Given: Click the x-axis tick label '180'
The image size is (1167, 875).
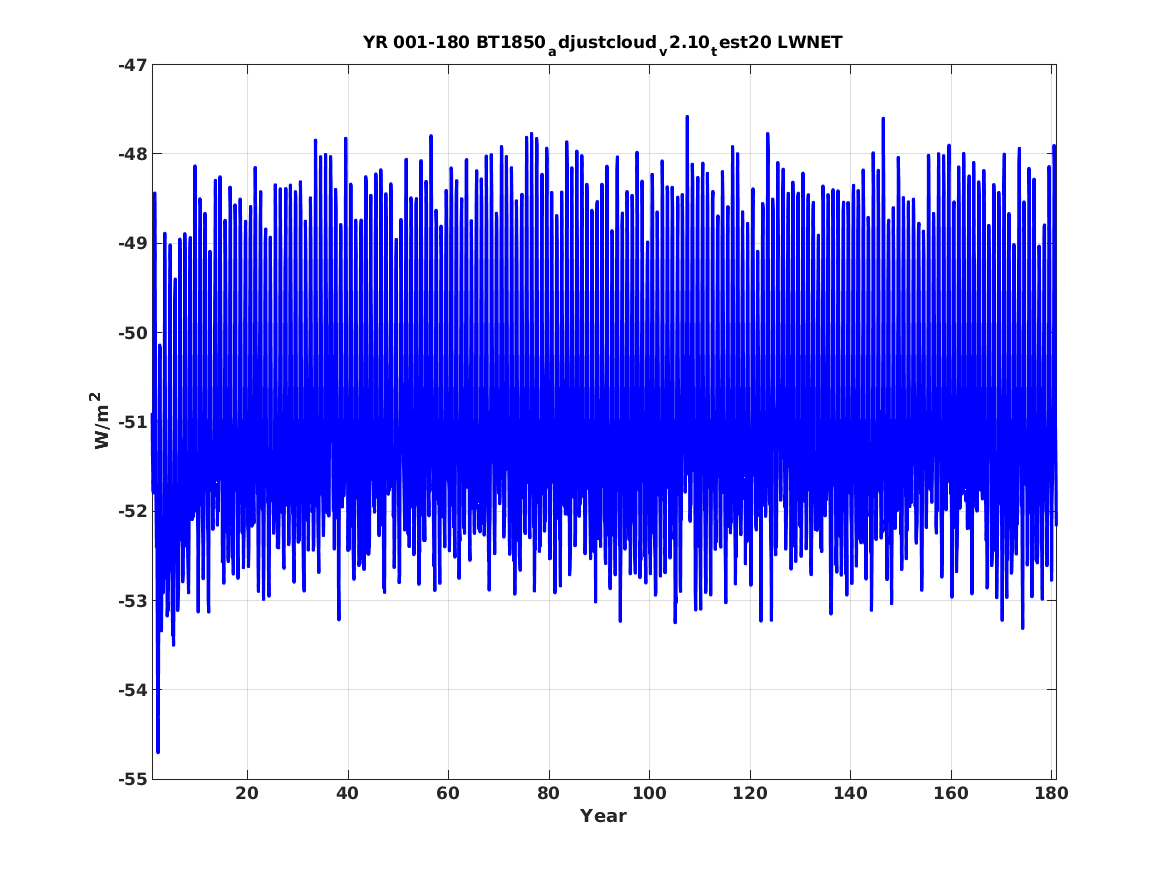Looking at the screenshot, I should (1051, 793).
